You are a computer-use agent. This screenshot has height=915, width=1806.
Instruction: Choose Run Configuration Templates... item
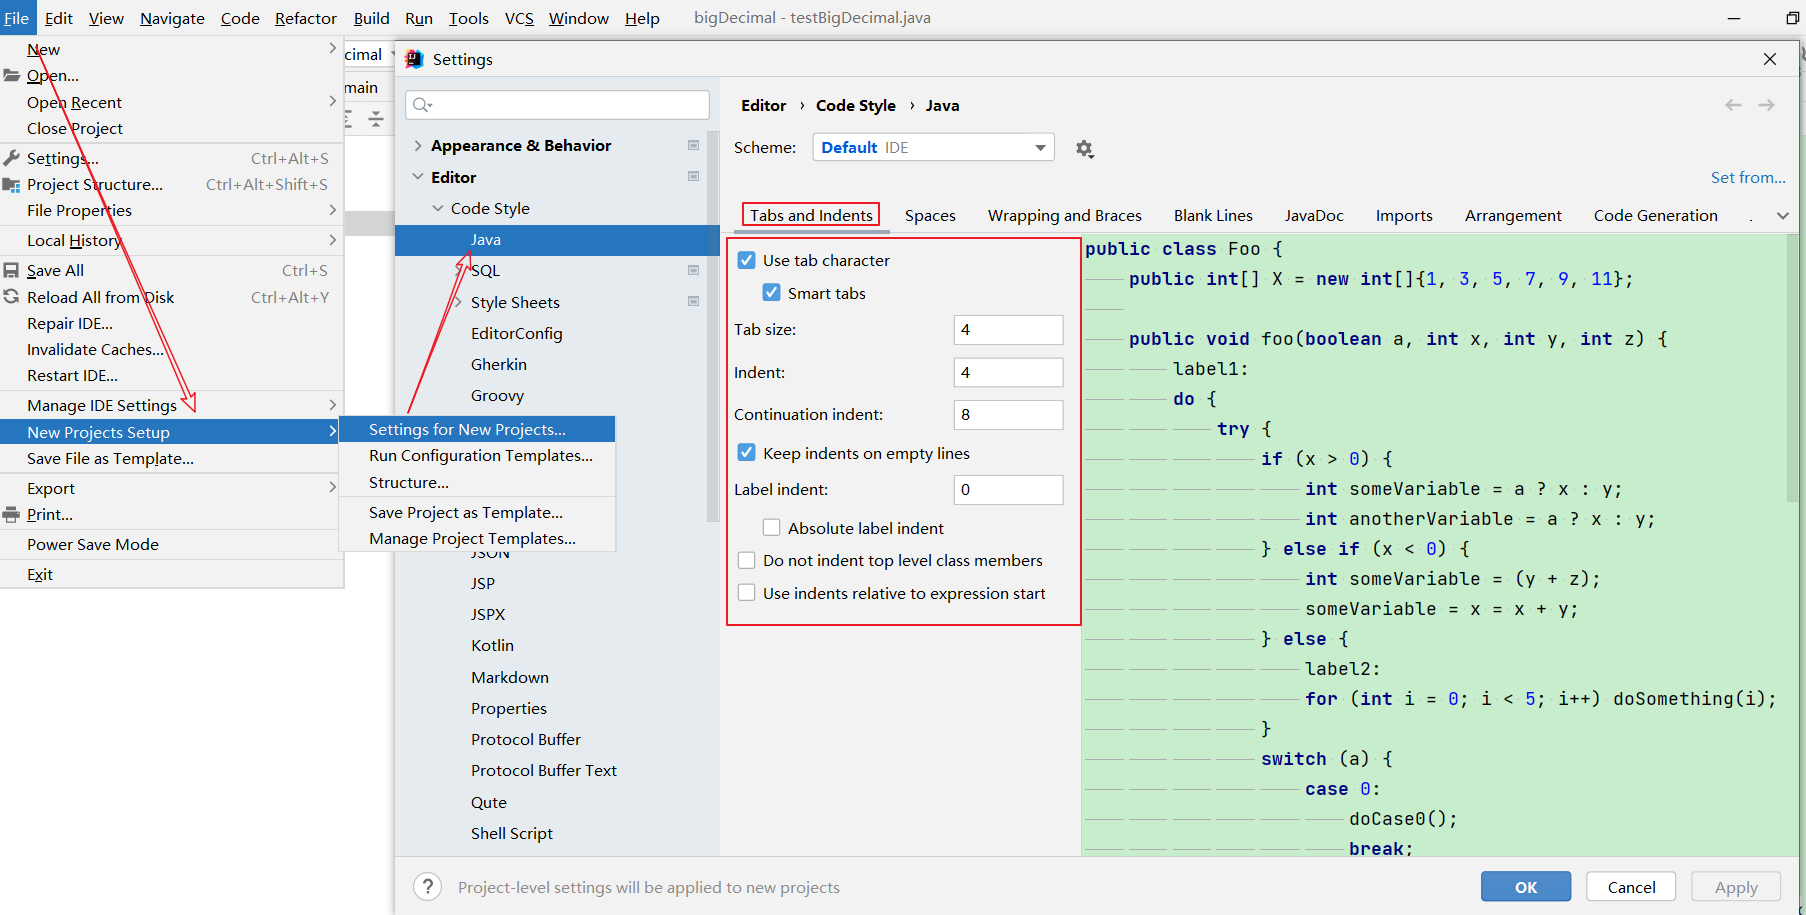(x=477, y=455)
